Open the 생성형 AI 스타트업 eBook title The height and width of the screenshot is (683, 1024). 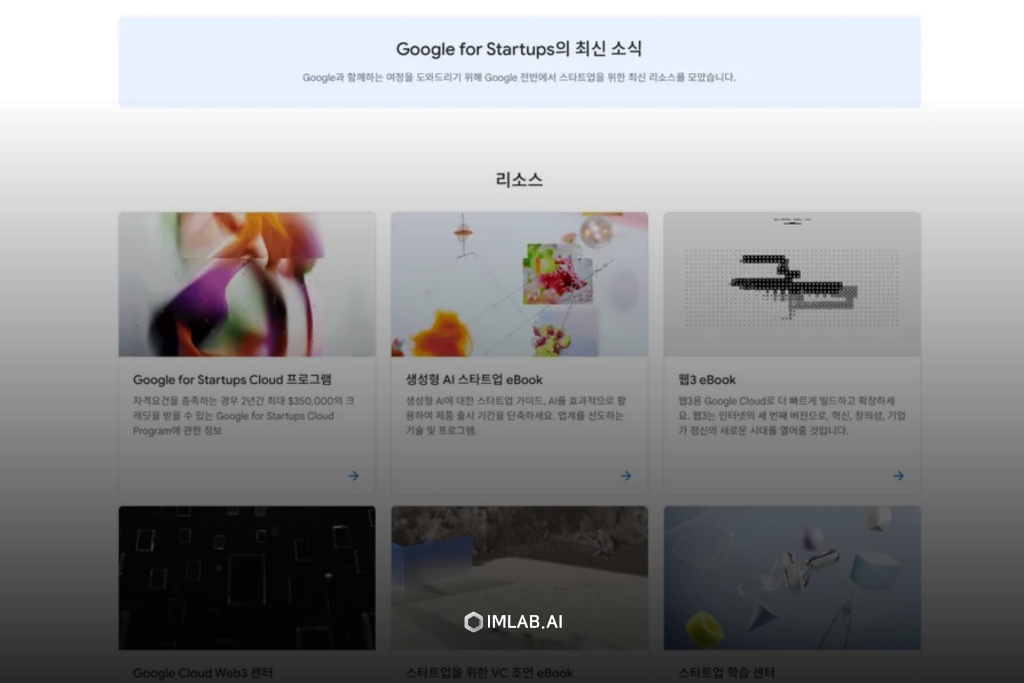[474, 379]
